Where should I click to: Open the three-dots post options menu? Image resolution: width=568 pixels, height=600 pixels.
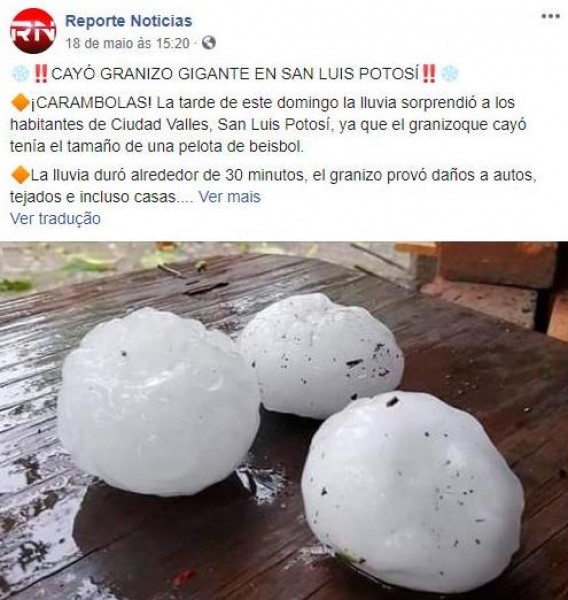click(550, 16)
